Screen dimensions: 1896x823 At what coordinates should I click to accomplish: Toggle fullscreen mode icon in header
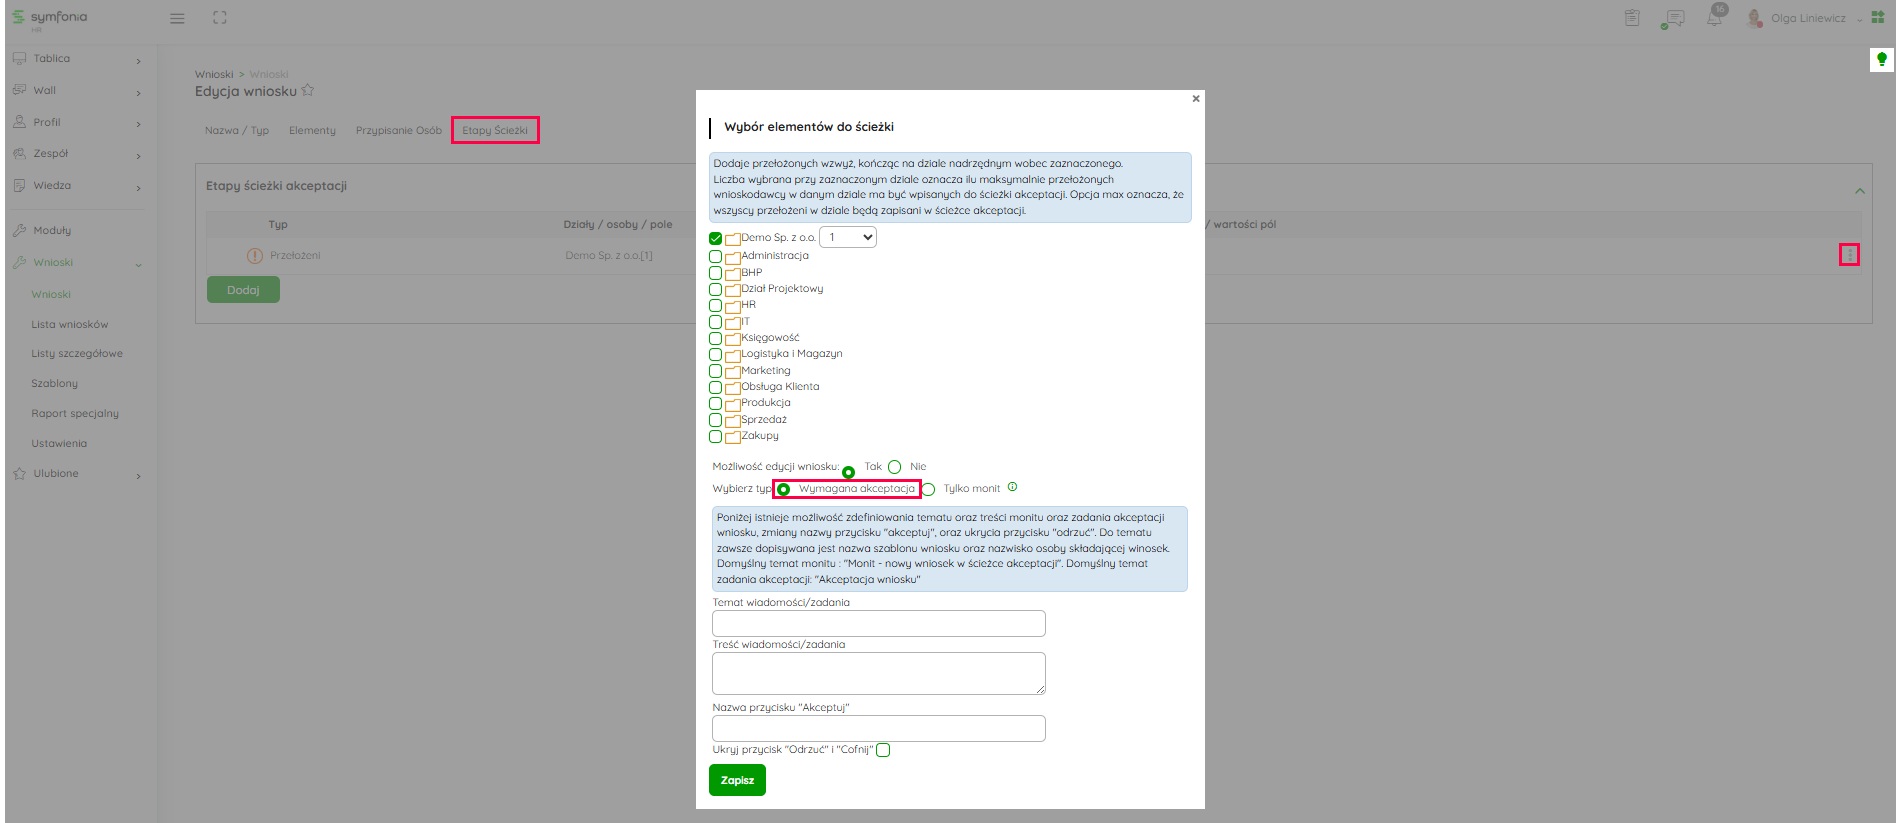(220, 18)
